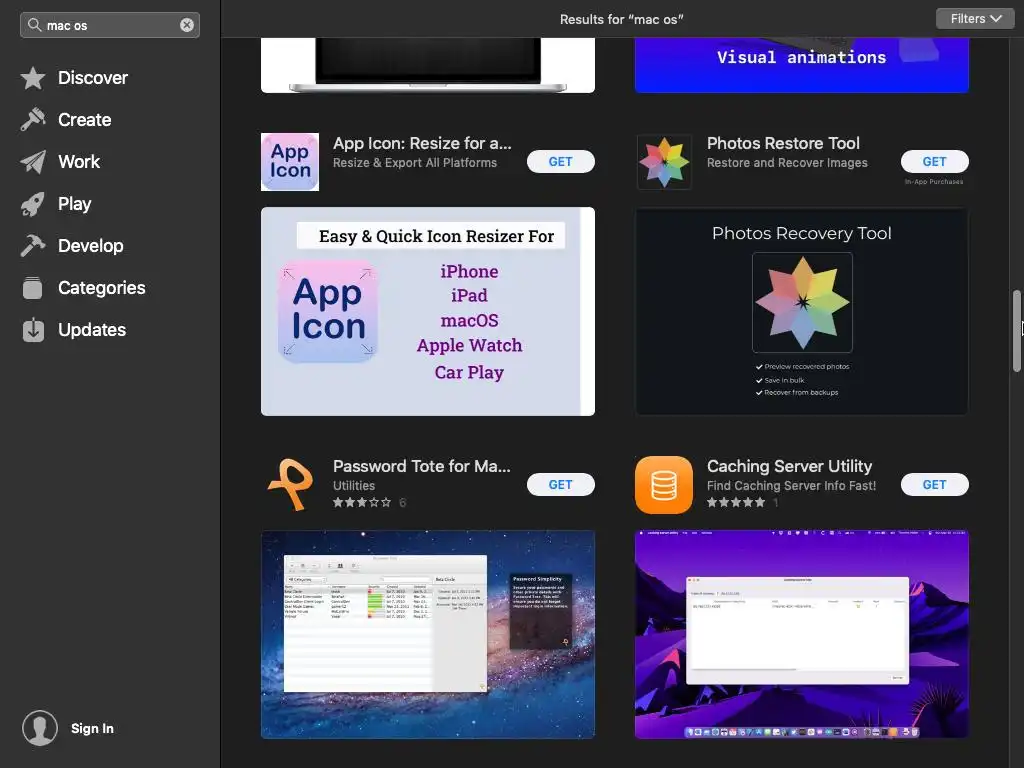Click the vertical scrollbar thumb
This screenshot has width=1024, height=768.
(x=1016, y=330)
